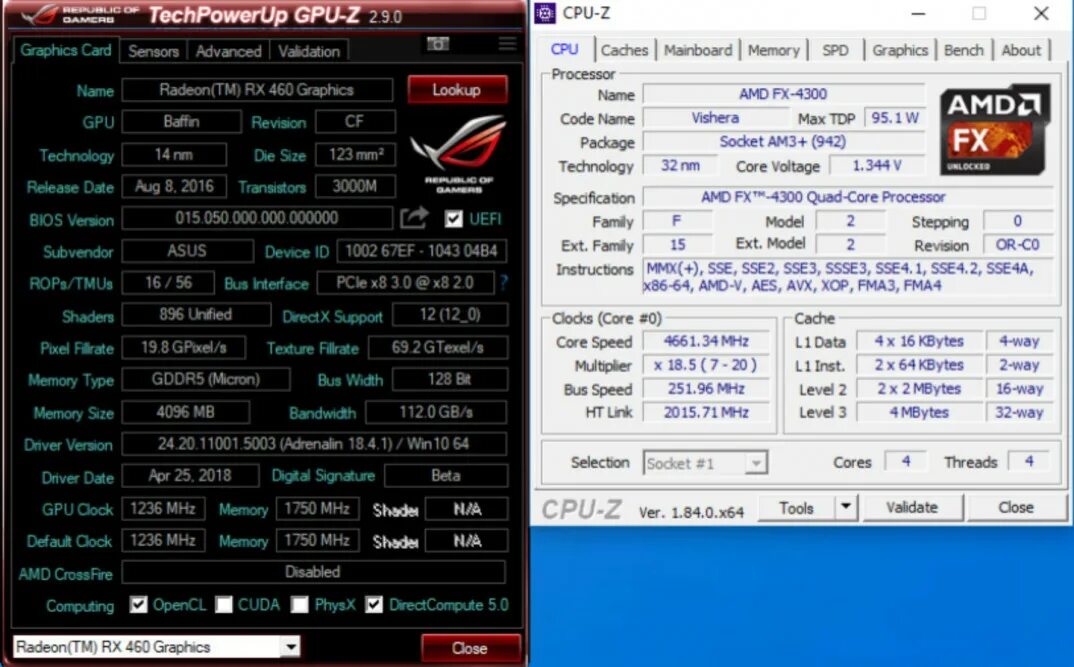Image resolution: width=1074 pixels, height=667 pixels.
Task: Click the Memory Type GDDR5 (Micron) field
Action: coord(205,379)
